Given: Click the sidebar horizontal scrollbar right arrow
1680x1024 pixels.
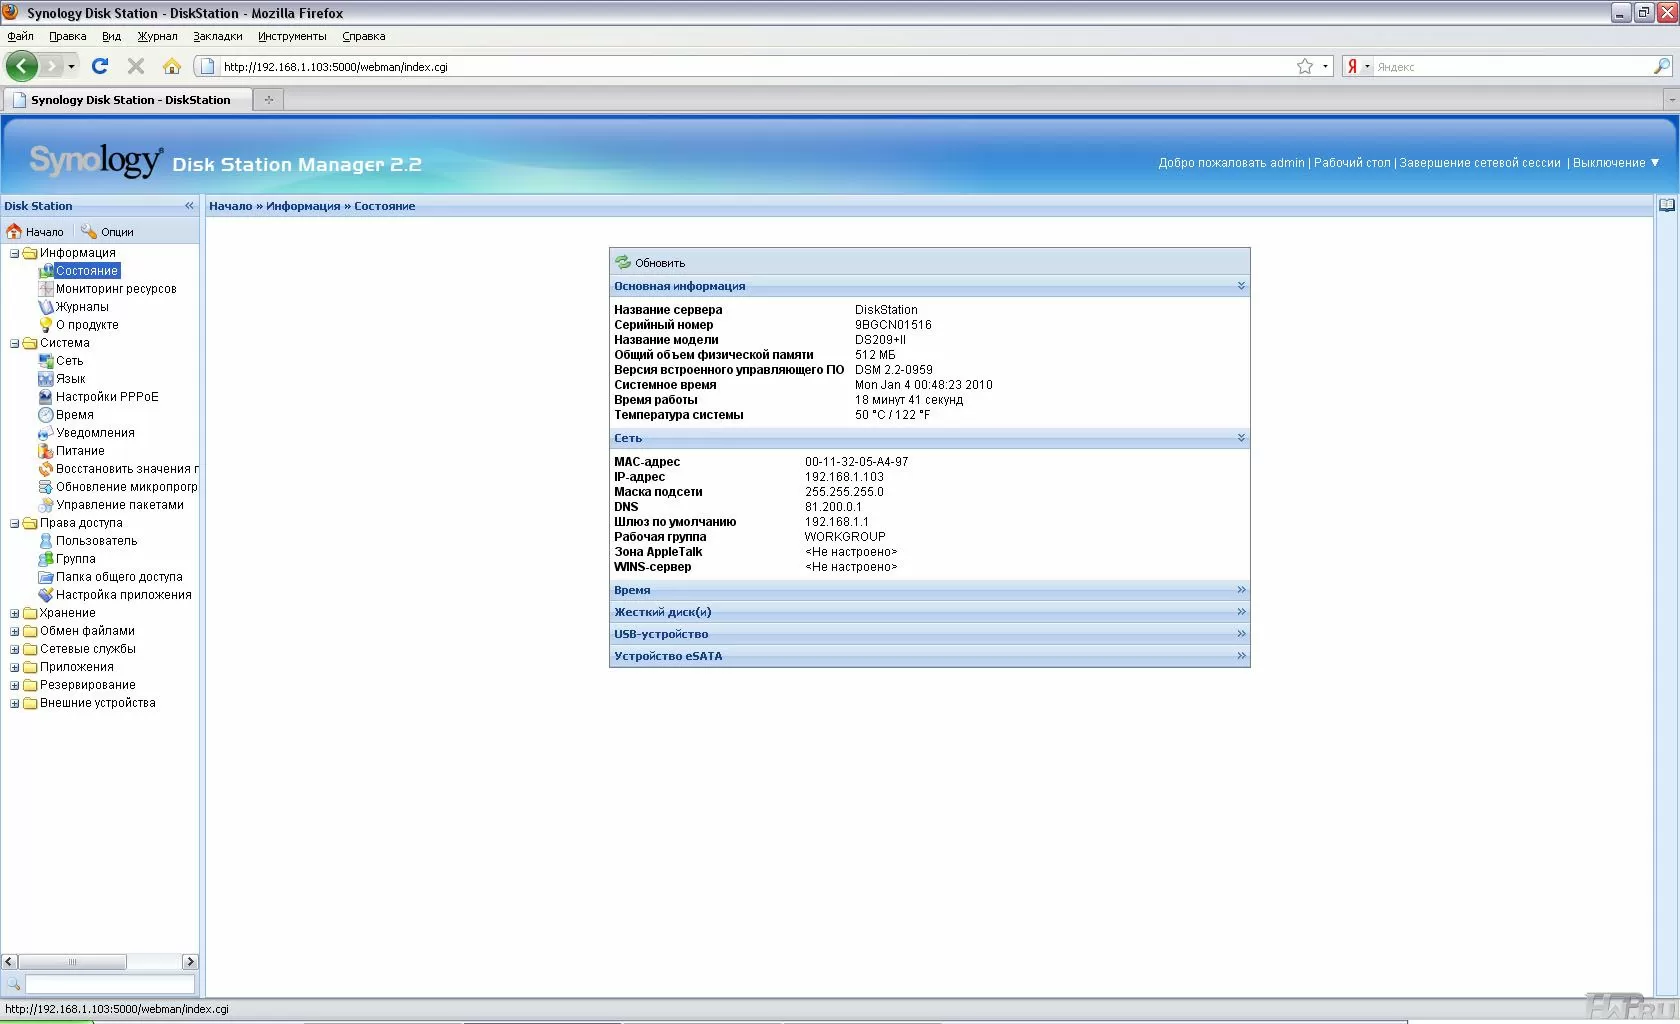Looking at the screenshot, I should coord(190,962).
